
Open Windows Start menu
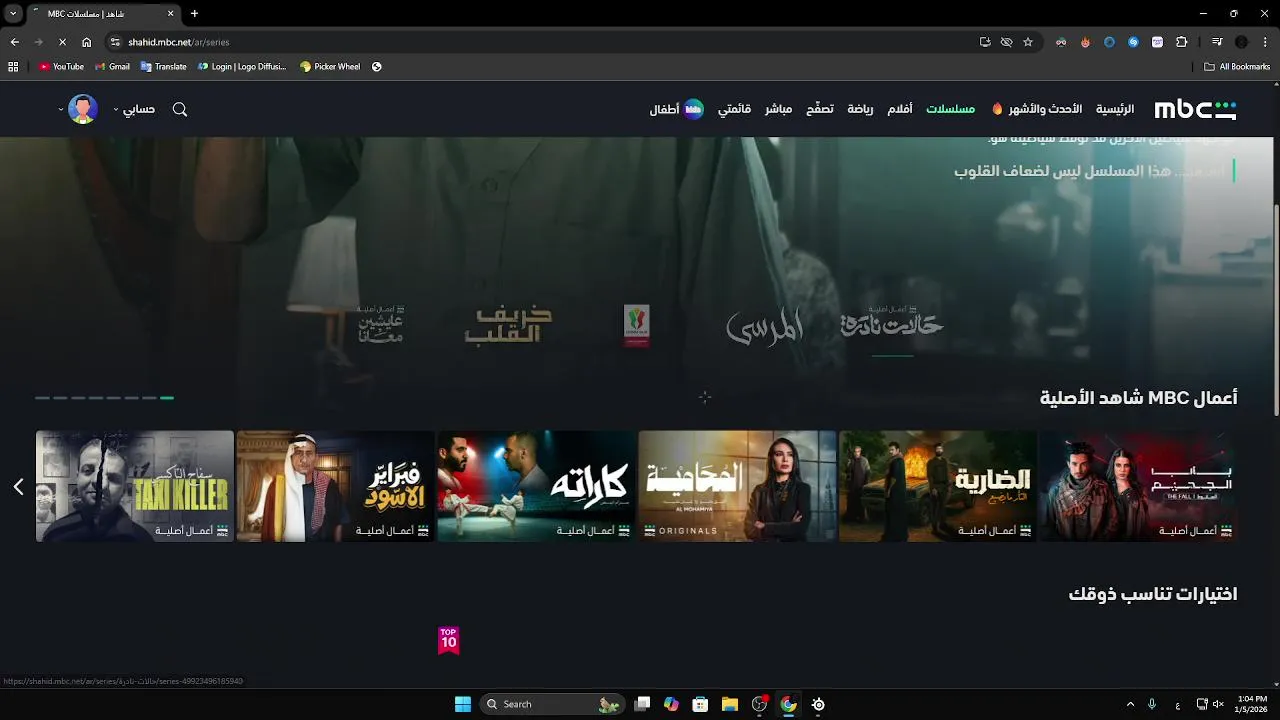click(x=463, y=704)
